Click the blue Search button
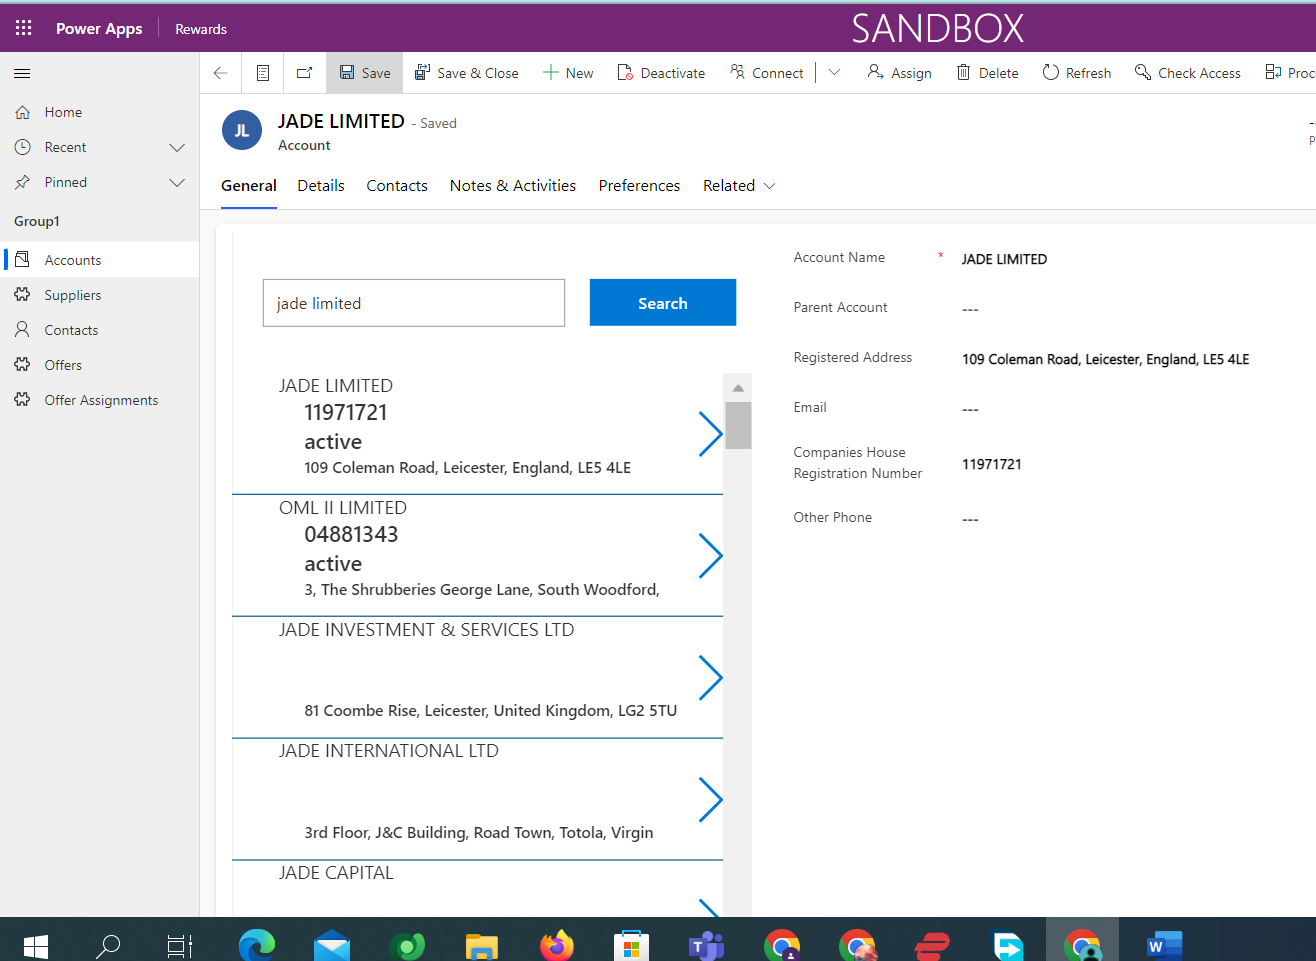The width and height of the screenshot is (1316, 961). point(662,302)
